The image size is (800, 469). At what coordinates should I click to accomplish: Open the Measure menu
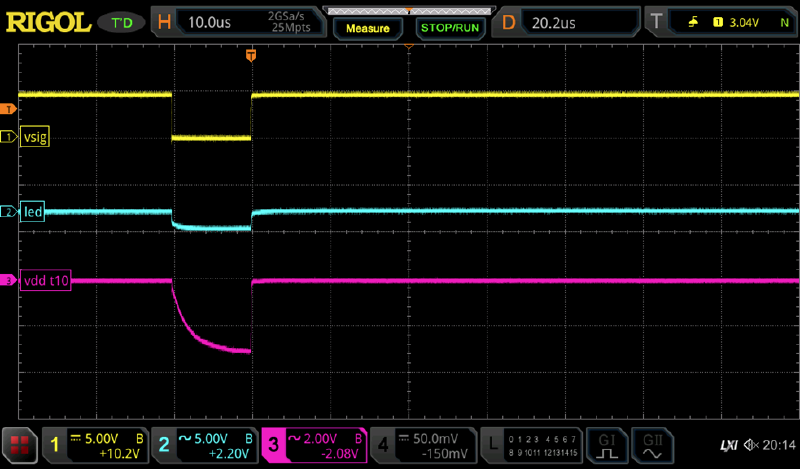click(367, 28)
